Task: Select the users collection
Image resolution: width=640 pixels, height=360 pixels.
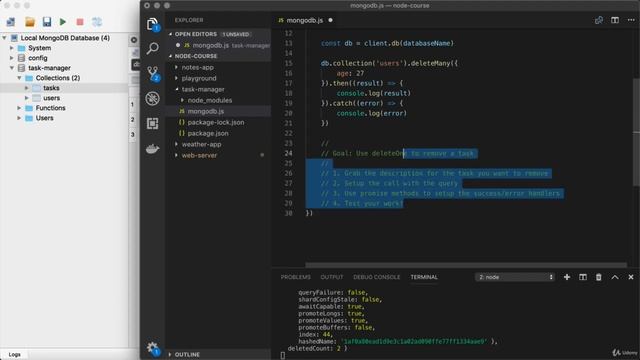Action: 51,98
